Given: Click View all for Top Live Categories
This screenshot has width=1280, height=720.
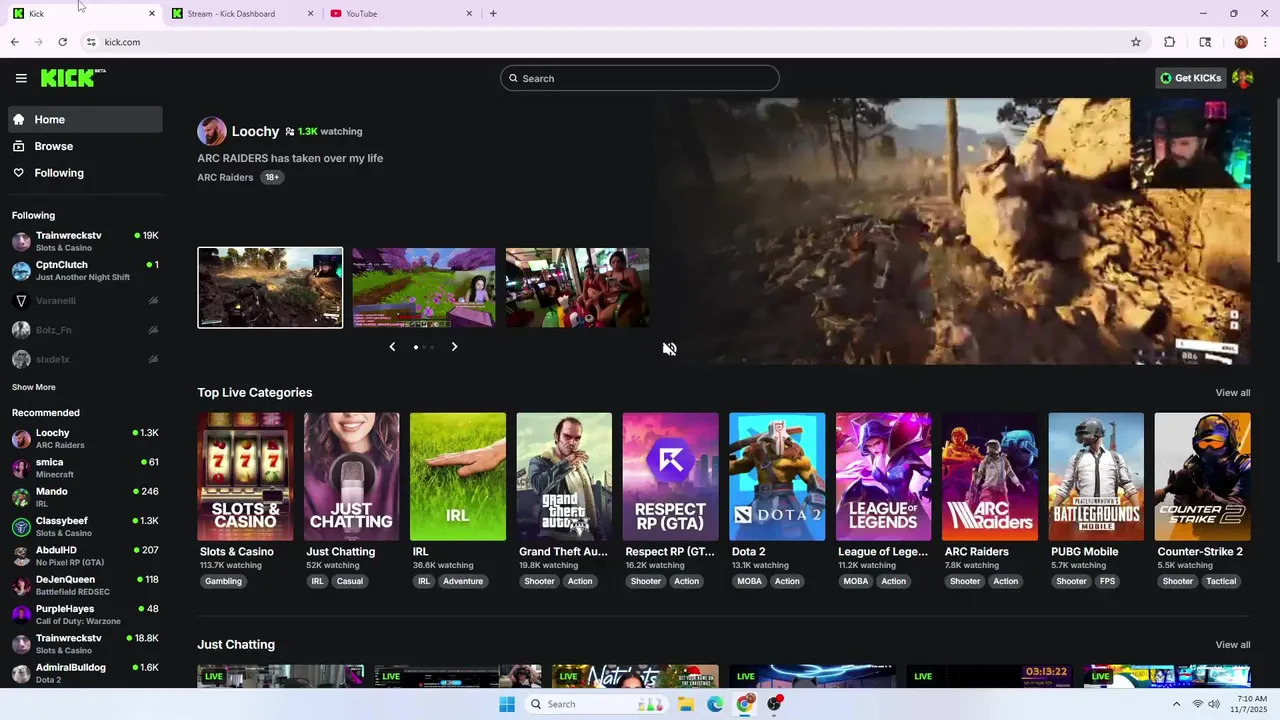Looking at the screenshot, I should tap(1232, 392).
